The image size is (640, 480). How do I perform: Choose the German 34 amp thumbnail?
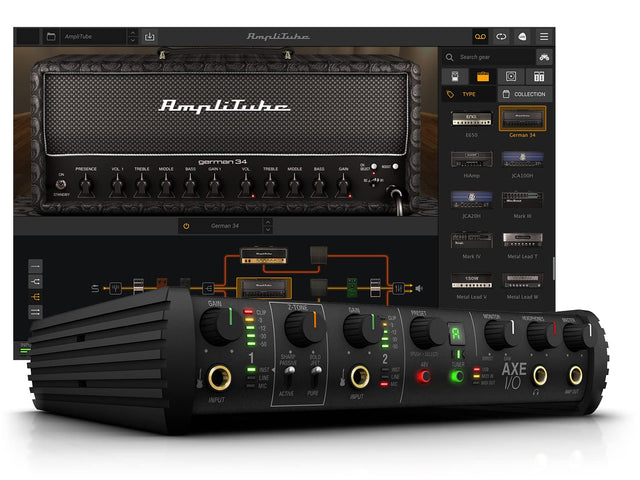click(x=522, y=119)
